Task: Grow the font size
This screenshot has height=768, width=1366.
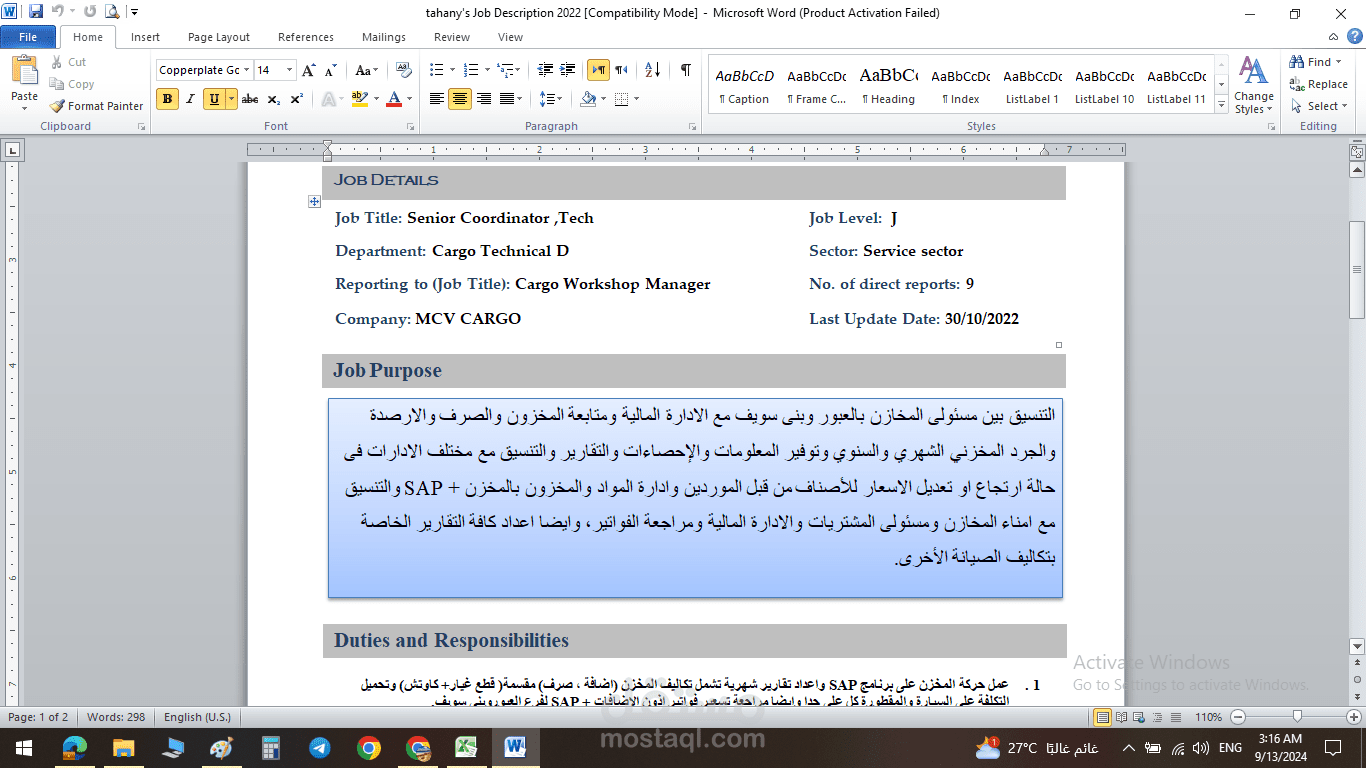Action: (x=309, y=70)
